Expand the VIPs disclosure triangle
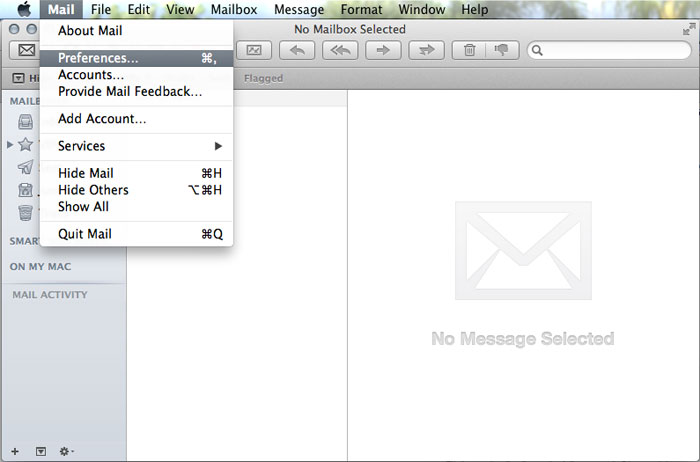This screenshot has width=700, height=462. pos(10,145)
